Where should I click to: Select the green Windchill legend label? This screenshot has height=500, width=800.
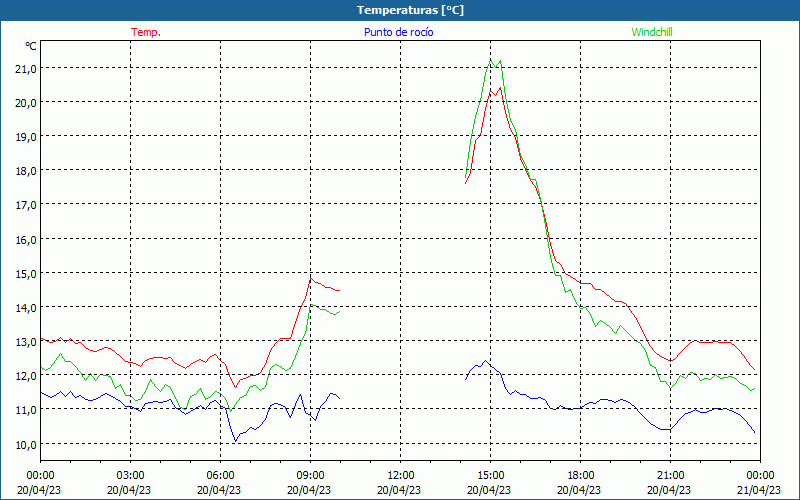[652, 32]
